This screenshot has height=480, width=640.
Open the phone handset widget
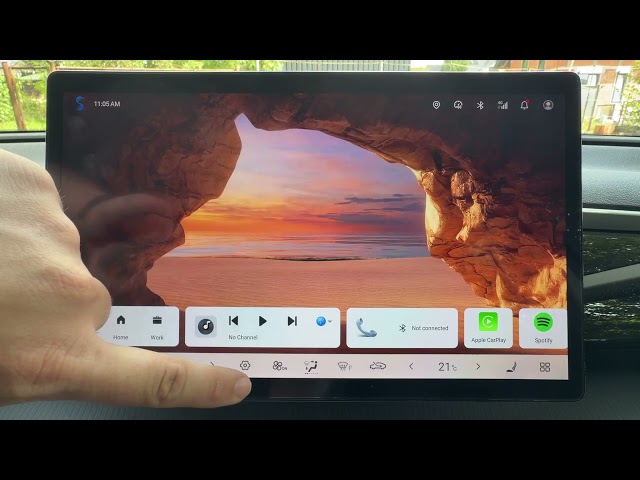366,328
